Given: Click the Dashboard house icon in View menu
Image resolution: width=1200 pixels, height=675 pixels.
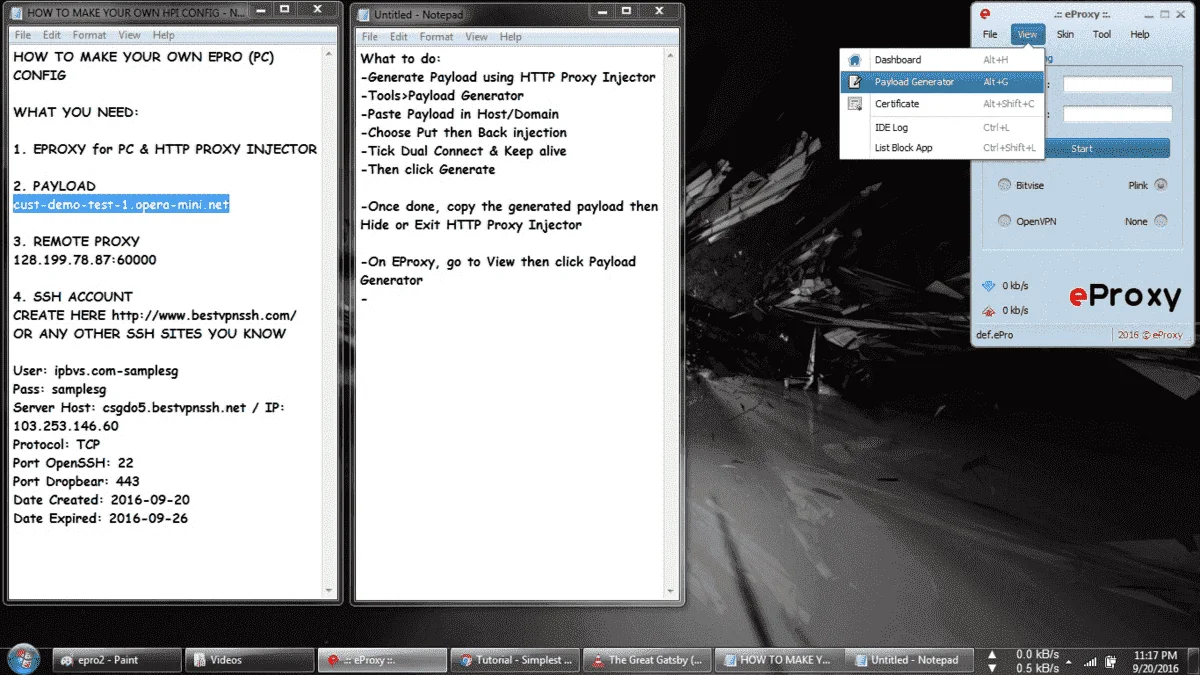Looking at the screenshot, I should click(855, 60).
